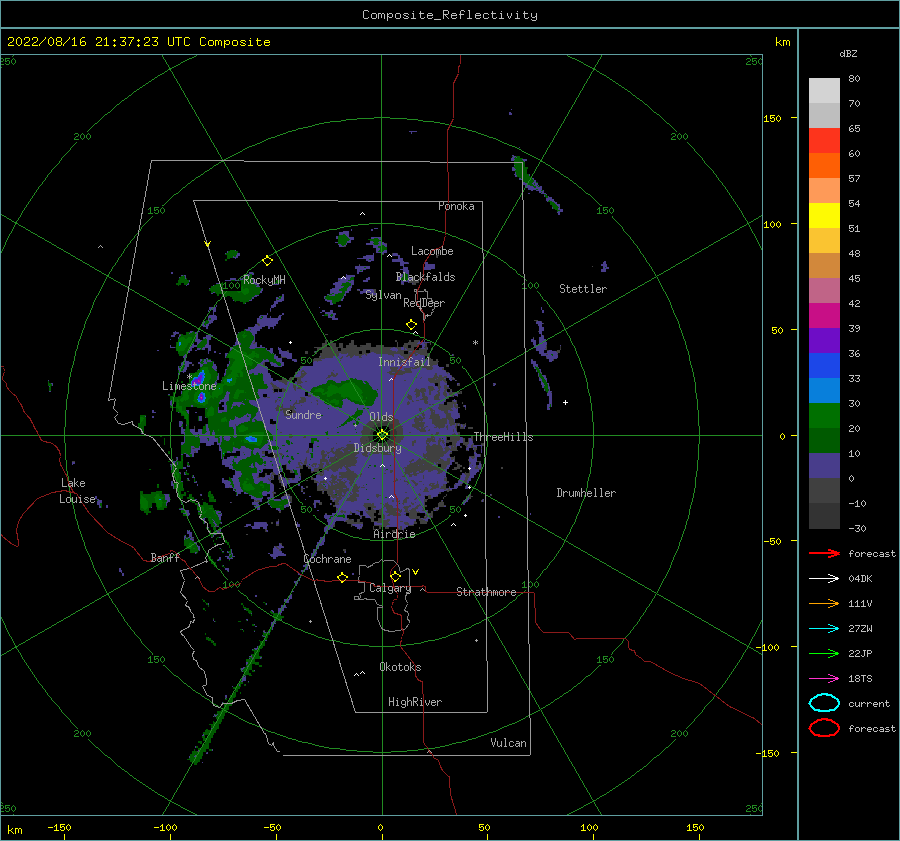Click the Lake Louise label
900x841 pixels.
pyautogui.click(x=77, y=491)
